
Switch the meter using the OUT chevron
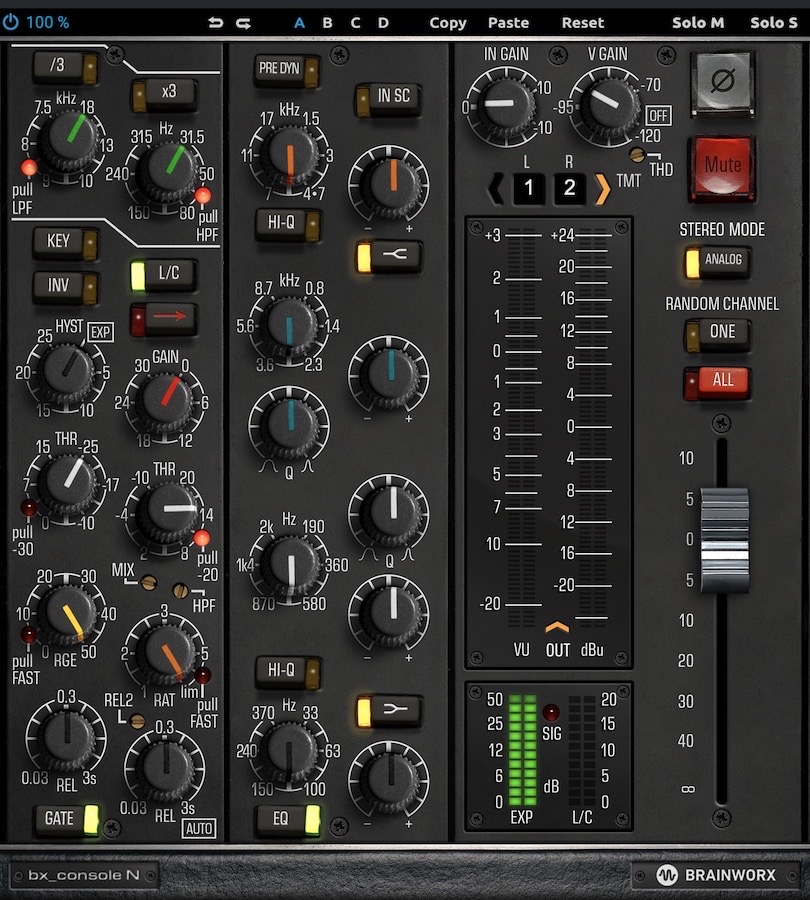pos(557,628)
